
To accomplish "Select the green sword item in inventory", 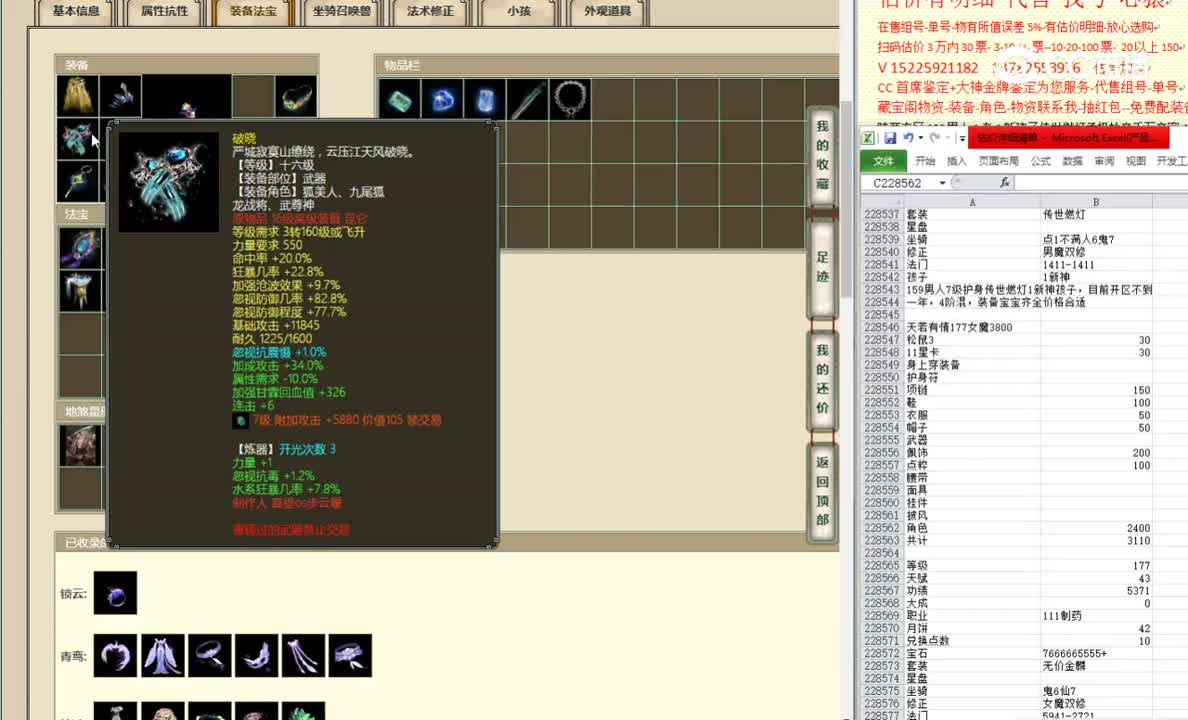I will click(x=527, y=100).
